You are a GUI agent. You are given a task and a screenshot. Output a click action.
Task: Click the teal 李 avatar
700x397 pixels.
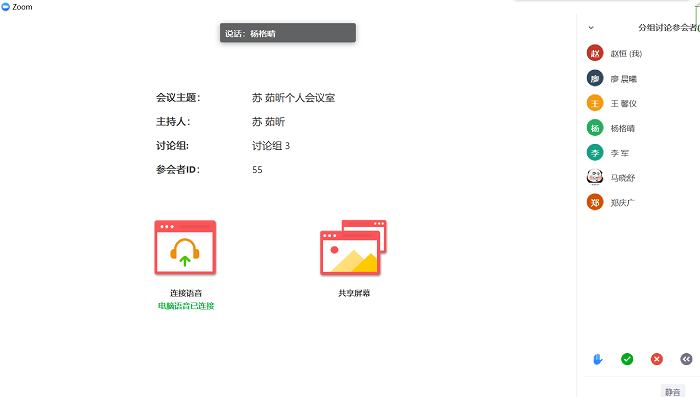[x=595, y=153]
